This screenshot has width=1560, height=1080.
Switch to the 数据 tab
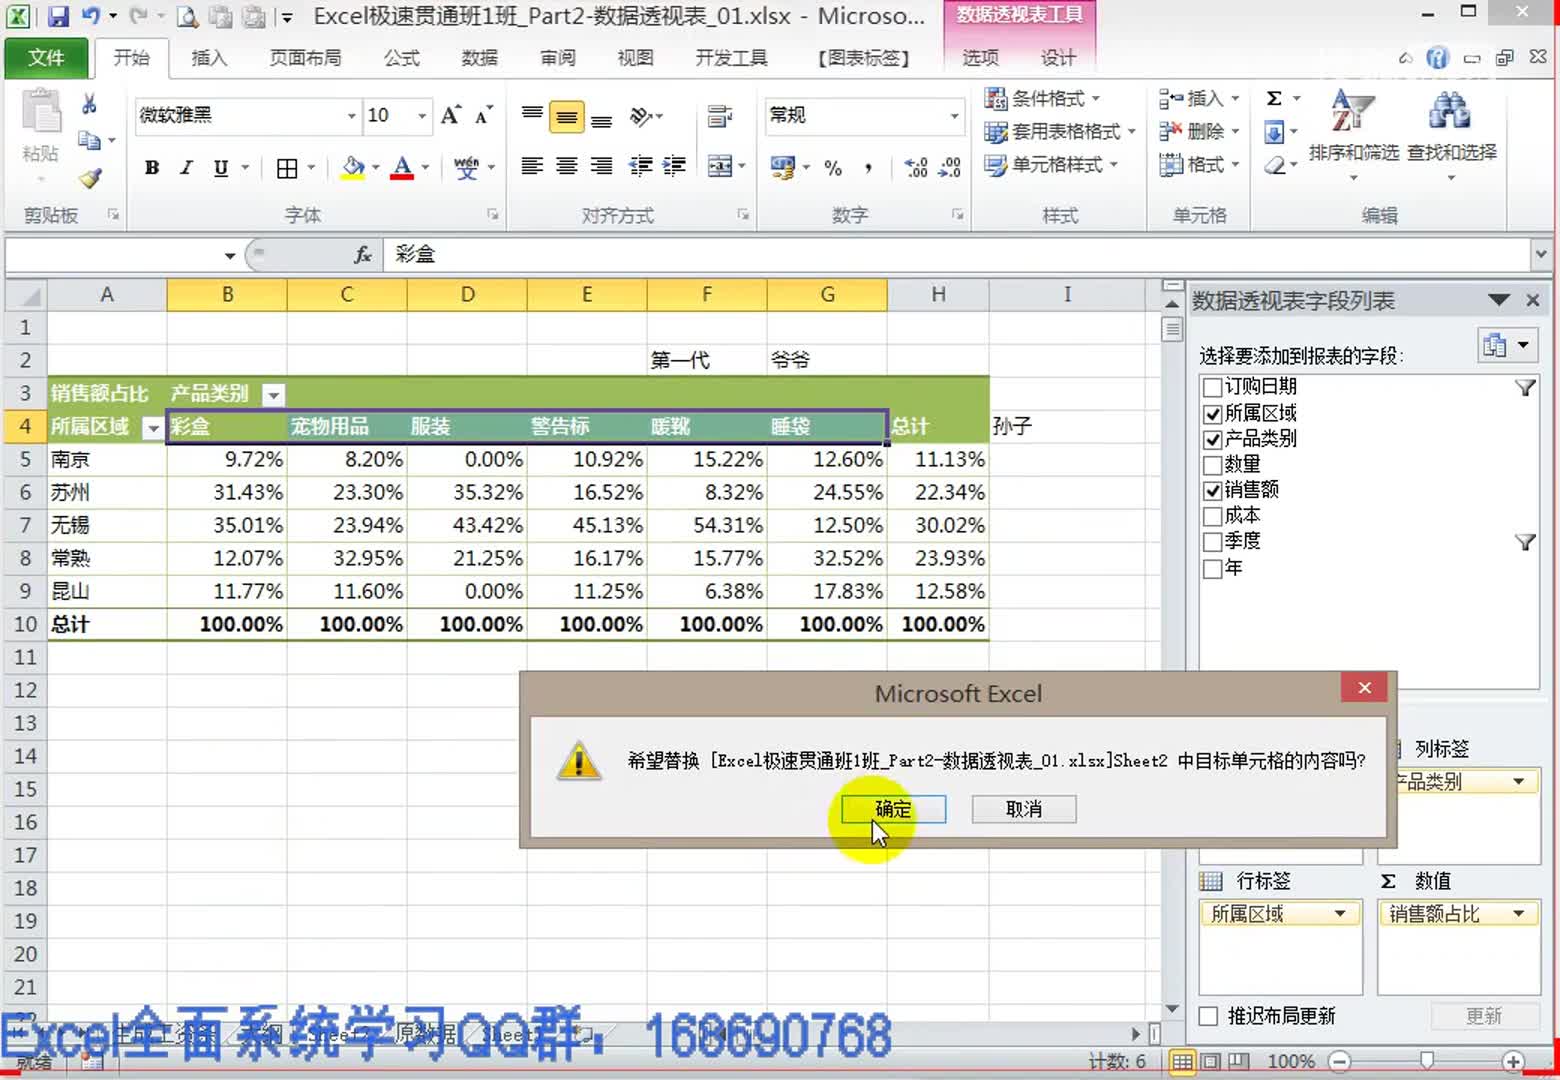point(479,58)
